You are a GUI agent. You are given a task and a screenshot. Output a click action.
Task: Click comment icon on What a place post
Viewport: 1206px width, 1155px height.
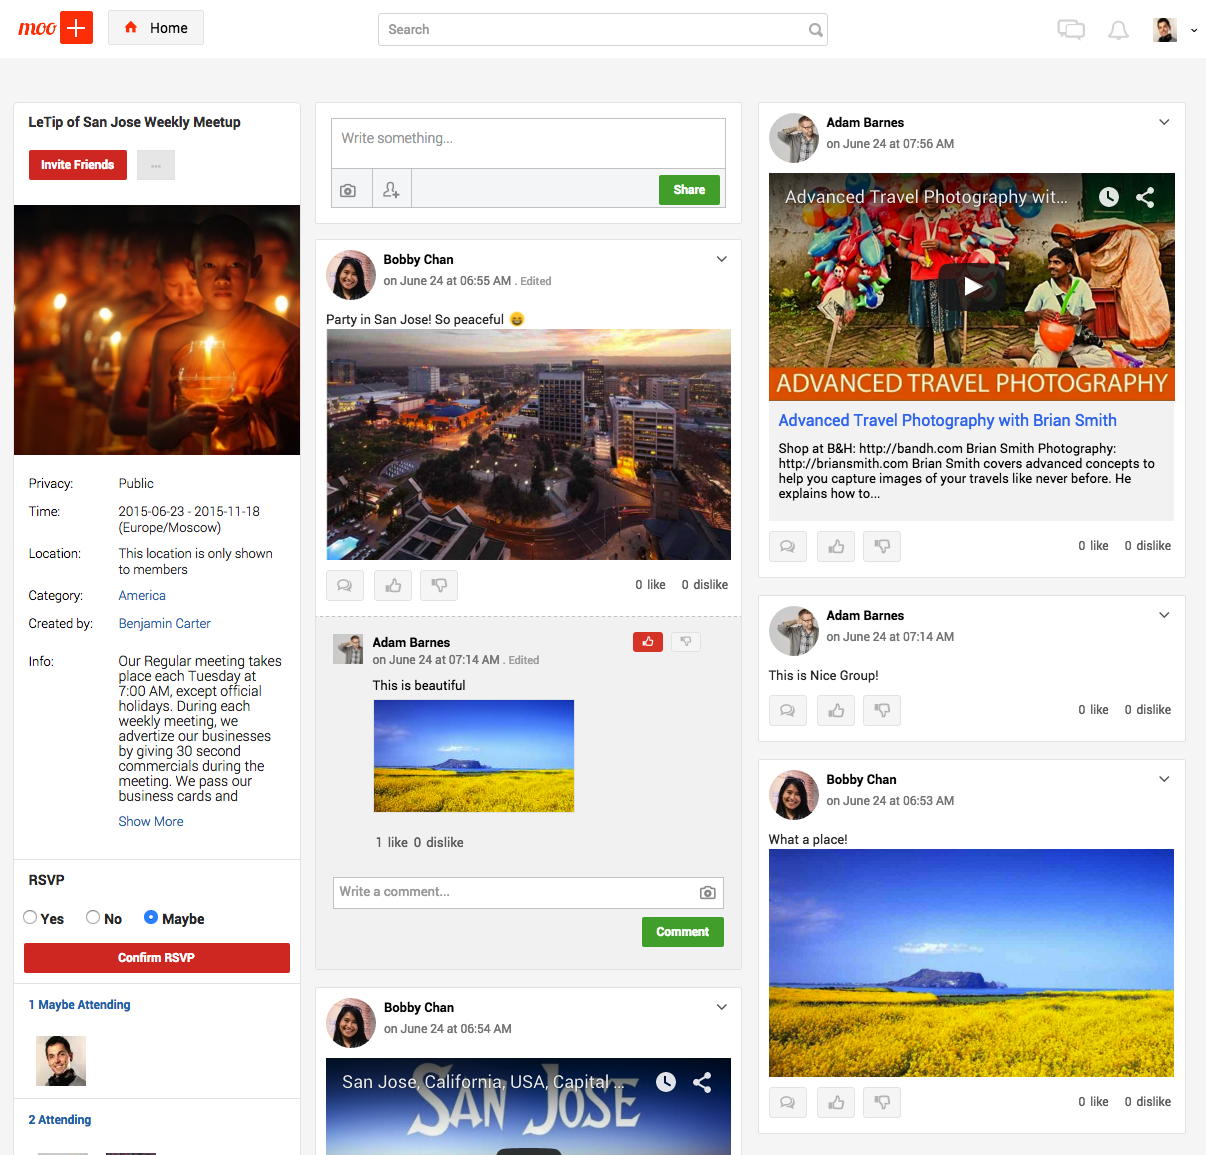(x=788, y=1102)
